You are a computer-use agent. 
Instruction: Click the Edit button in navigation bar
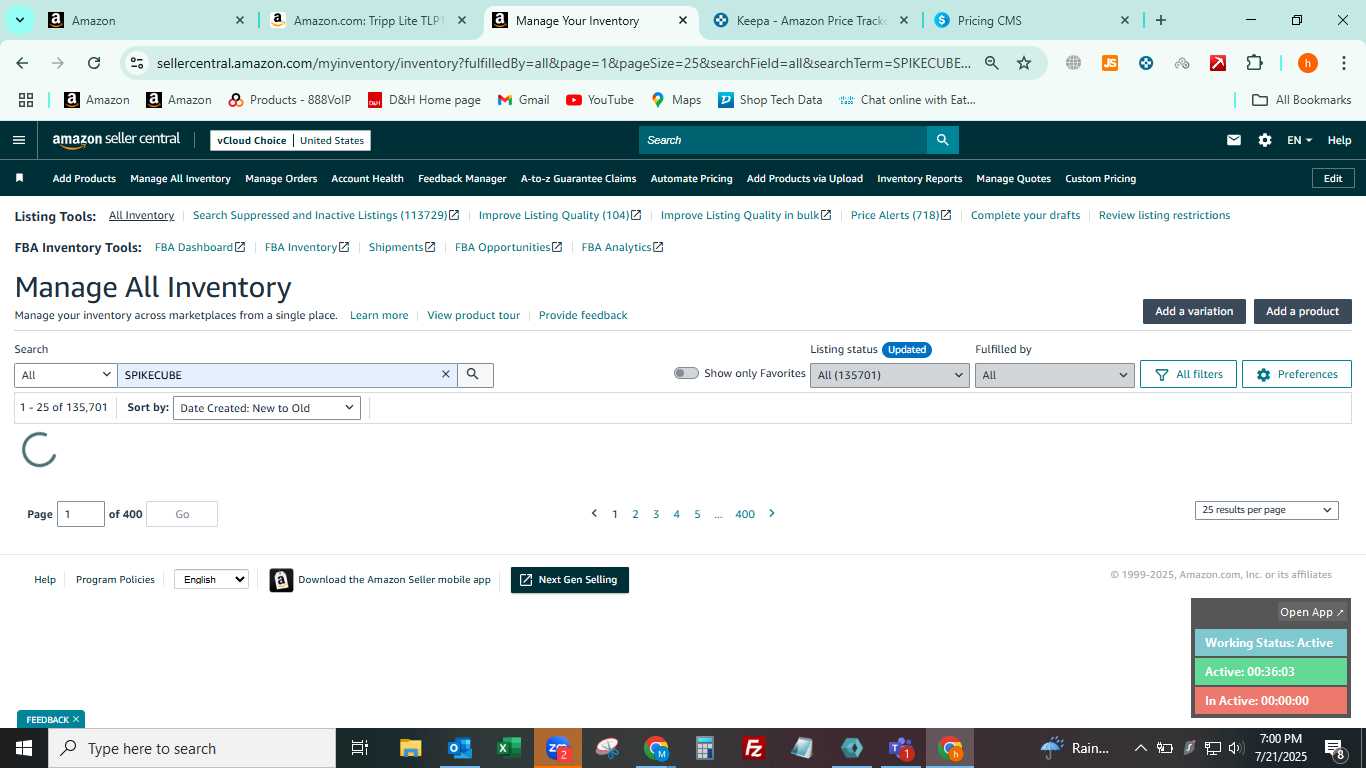point(1333,178)
